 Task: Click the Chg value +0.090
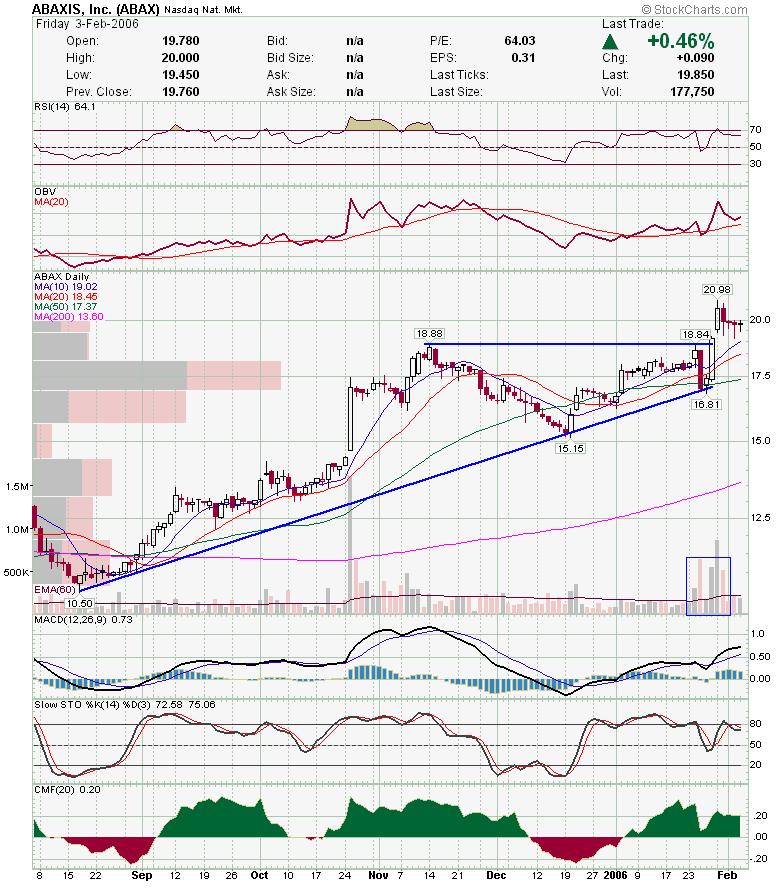pos(695,58)
